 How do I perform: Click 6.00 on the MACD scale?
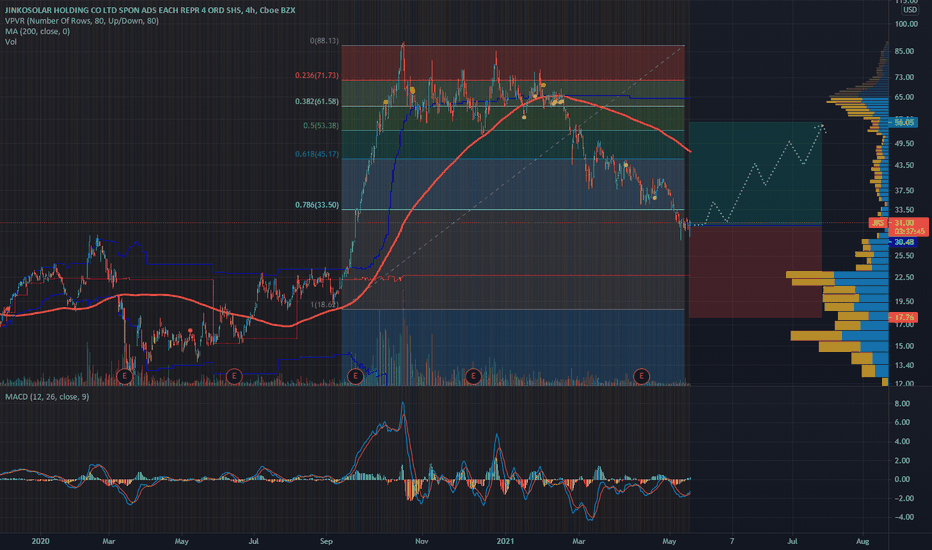(902, 423)
